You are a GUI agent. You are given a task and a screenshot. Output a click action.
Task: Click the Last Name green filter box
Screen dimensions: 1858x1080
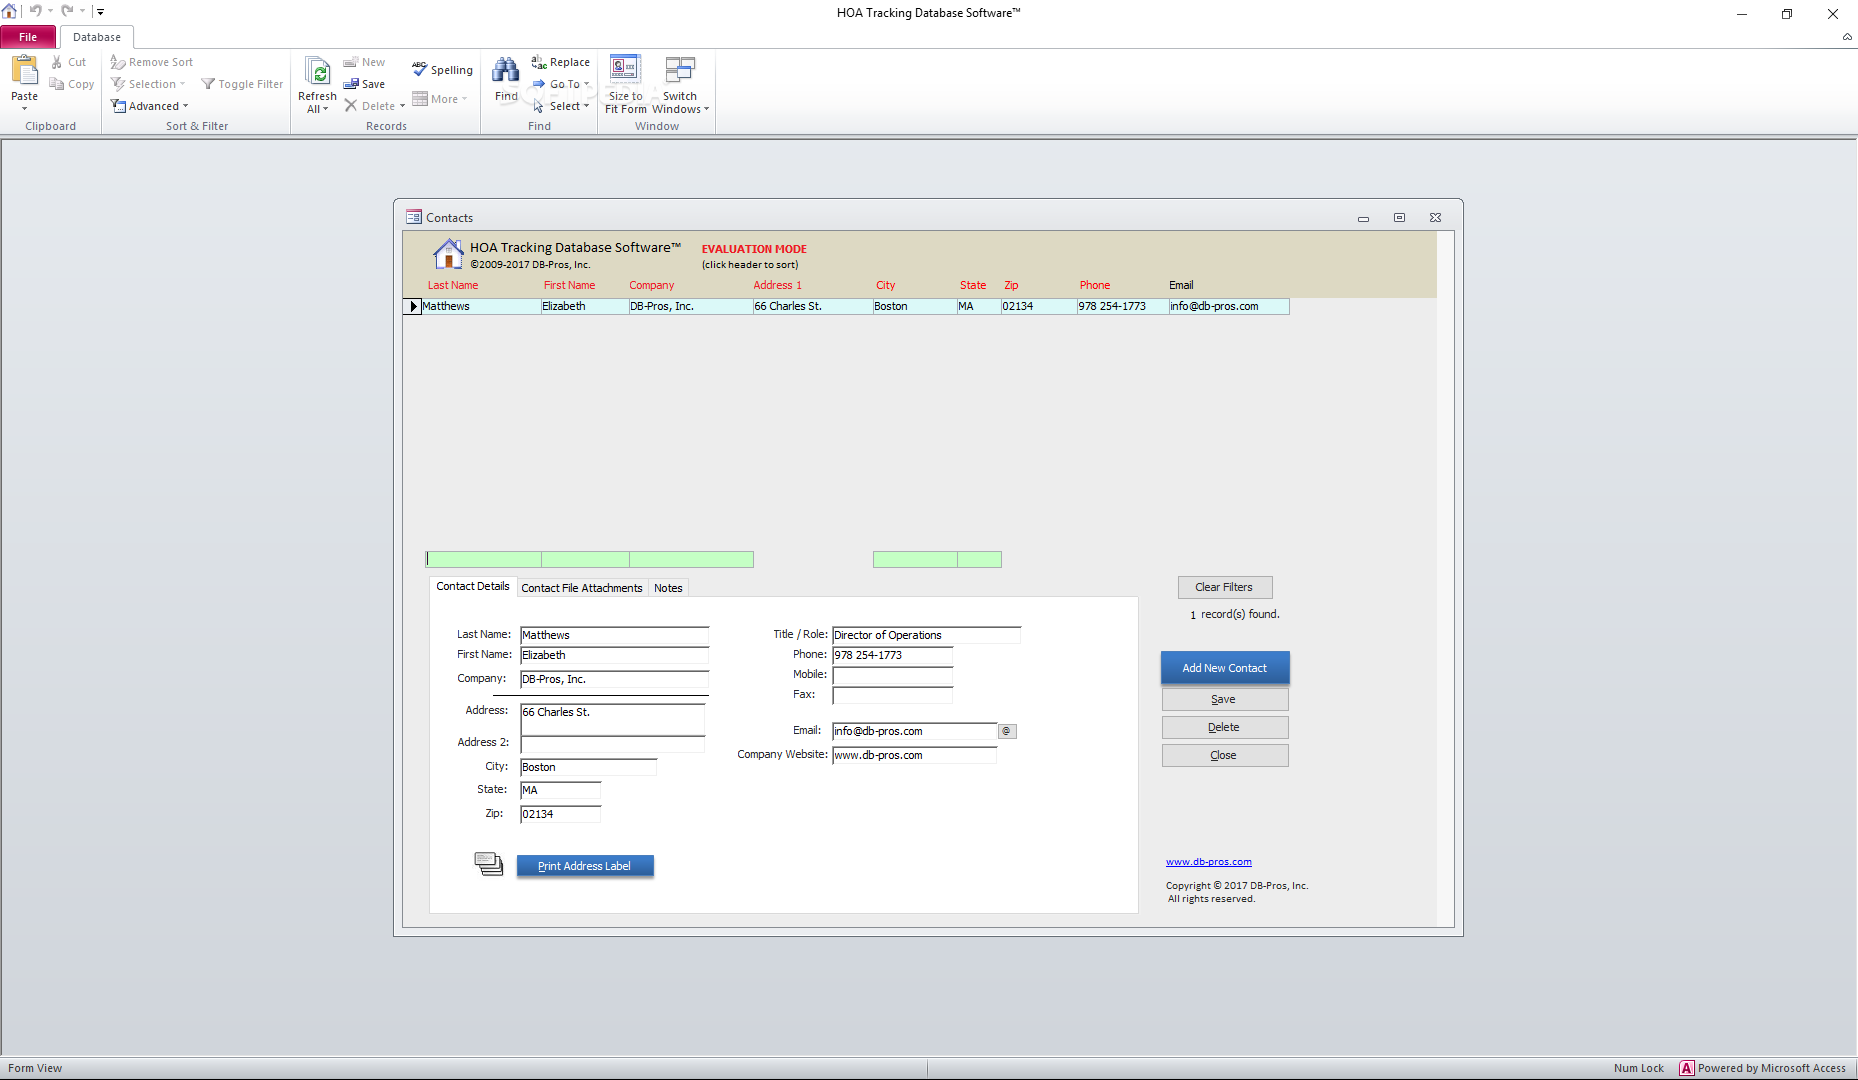[x=483, y=560]
